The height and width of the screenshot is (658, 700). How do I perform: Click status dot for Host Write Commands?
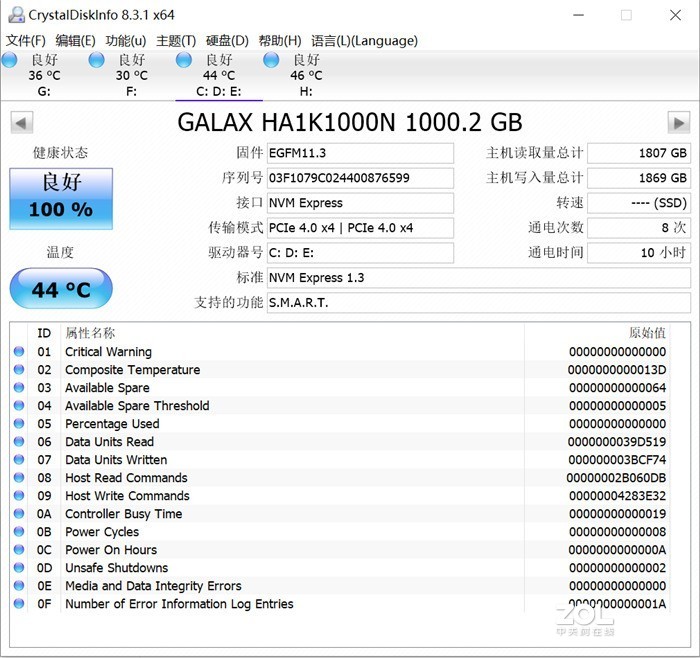tap(19, 495)
